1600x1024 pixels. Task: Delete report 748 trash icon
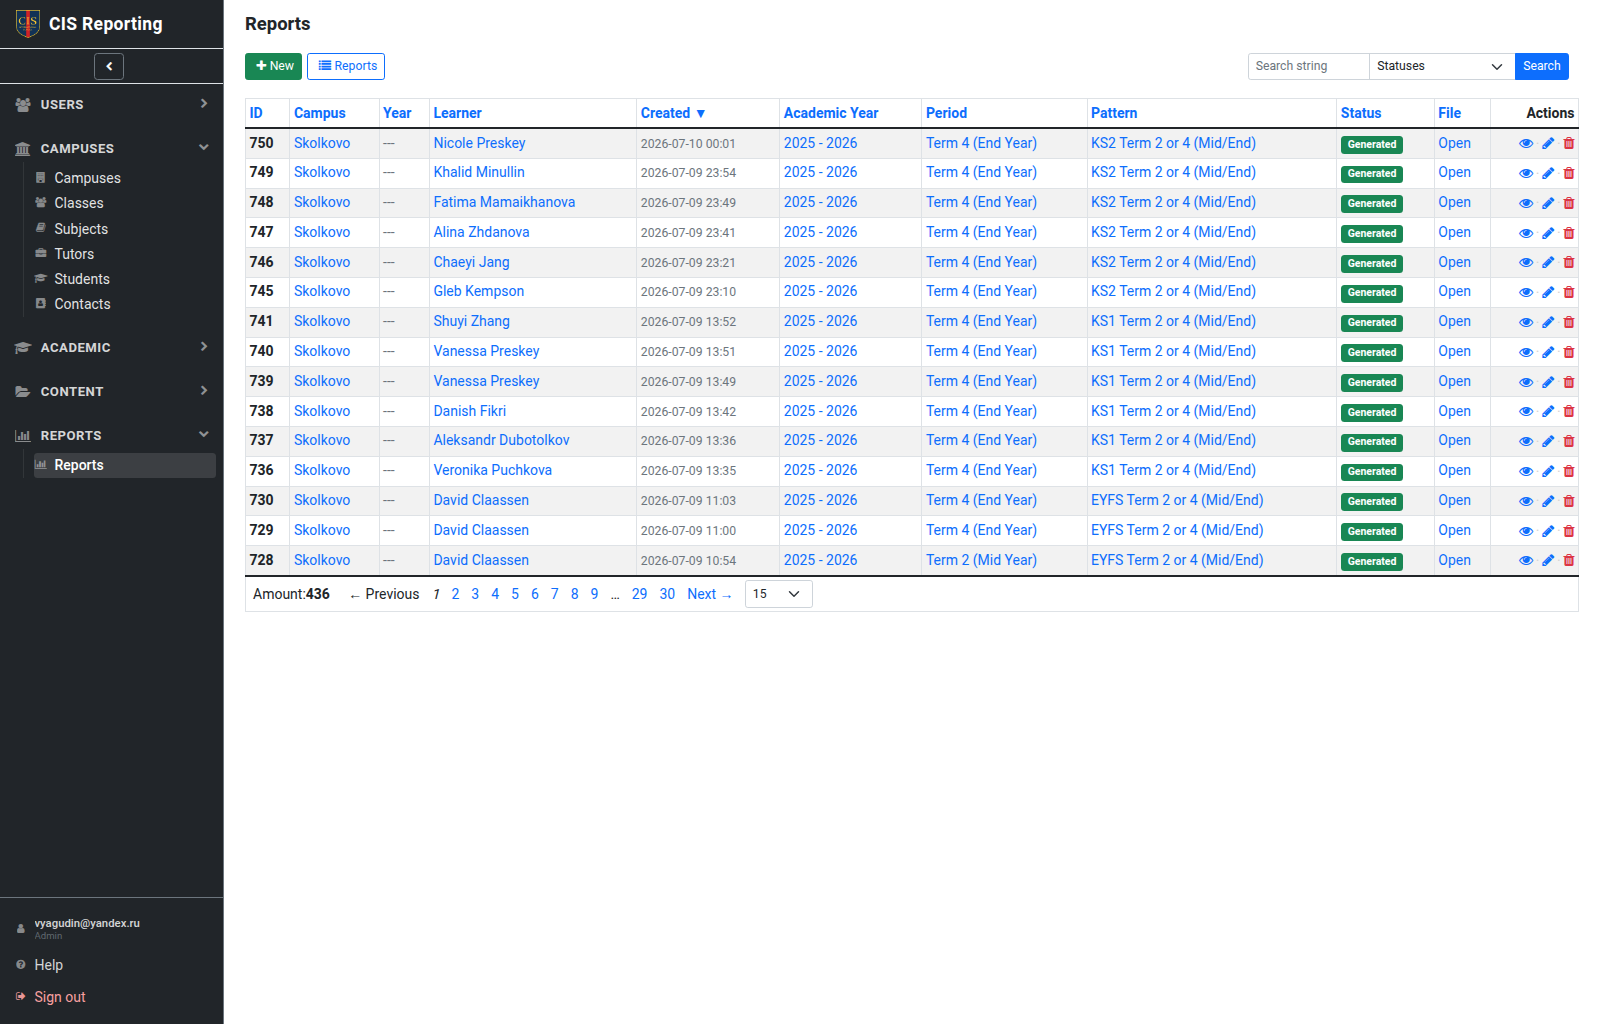point(1569,204)
